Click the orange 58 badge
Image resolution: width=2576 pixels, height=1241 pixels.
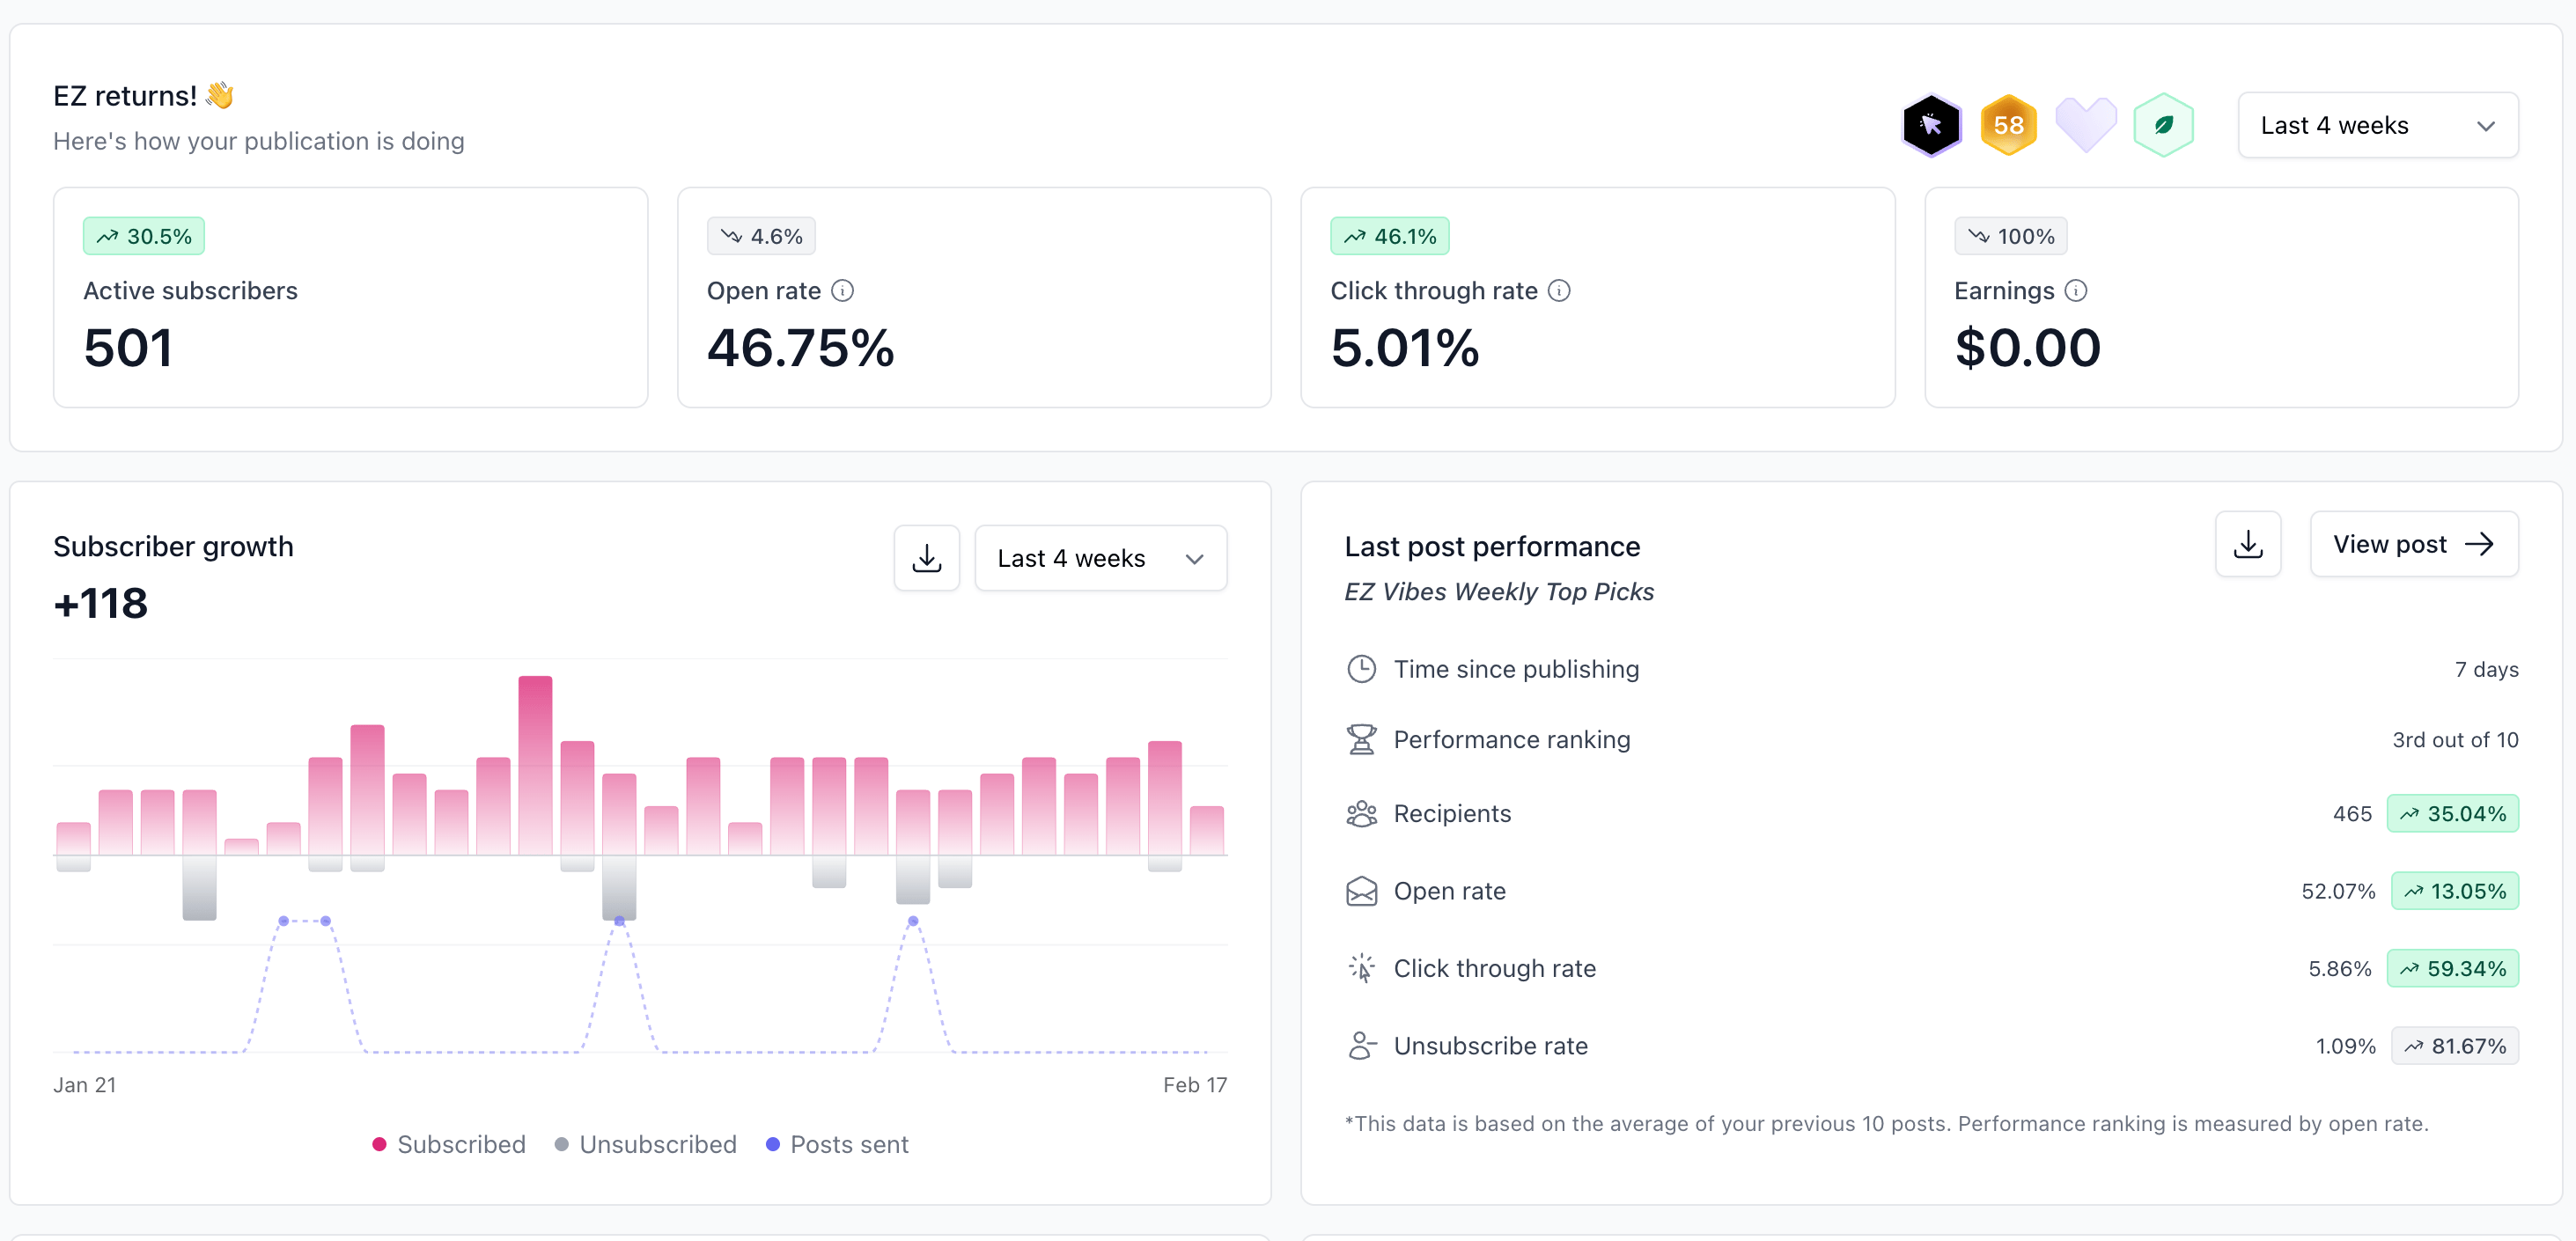(2008, 125)
